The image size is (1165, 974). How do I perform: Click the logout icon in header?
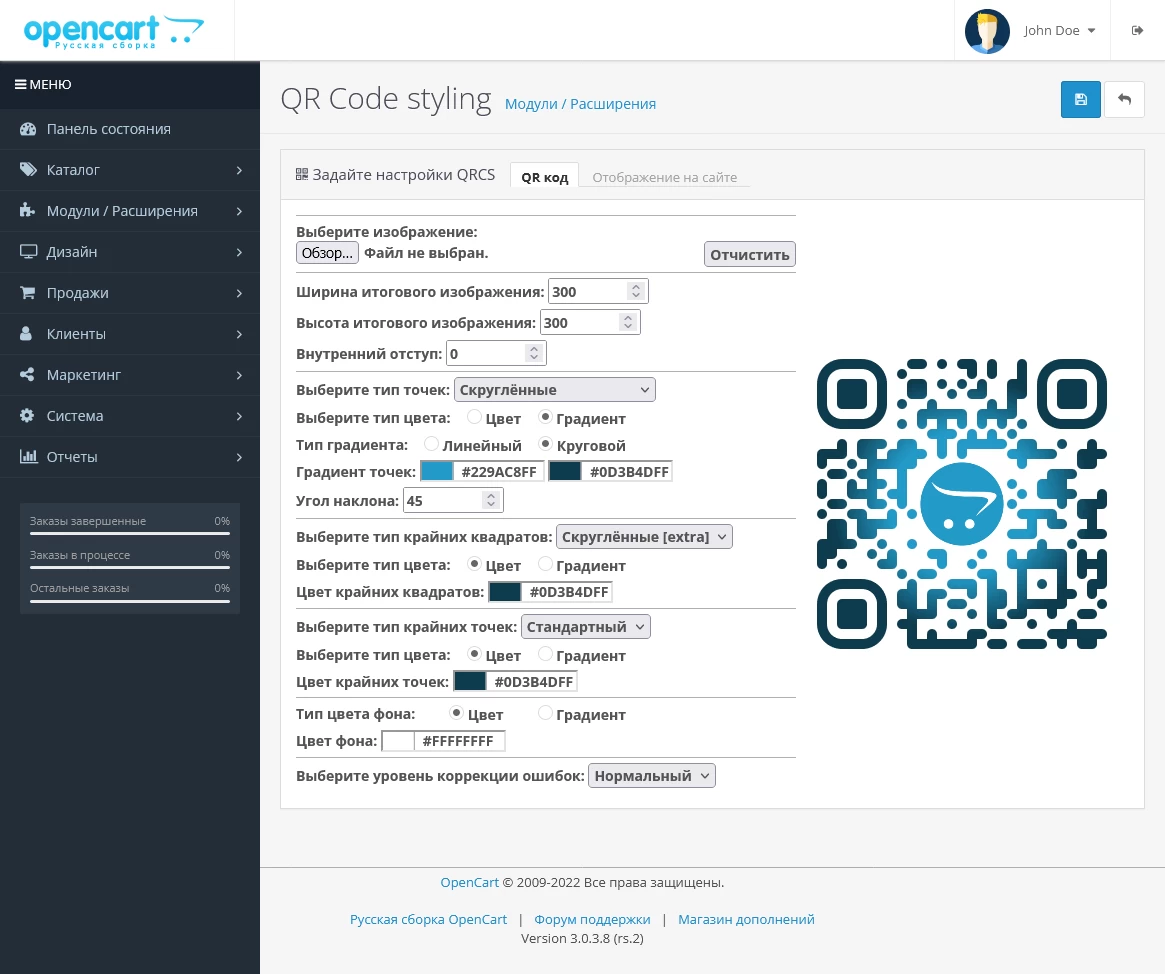click(1137, 30)
